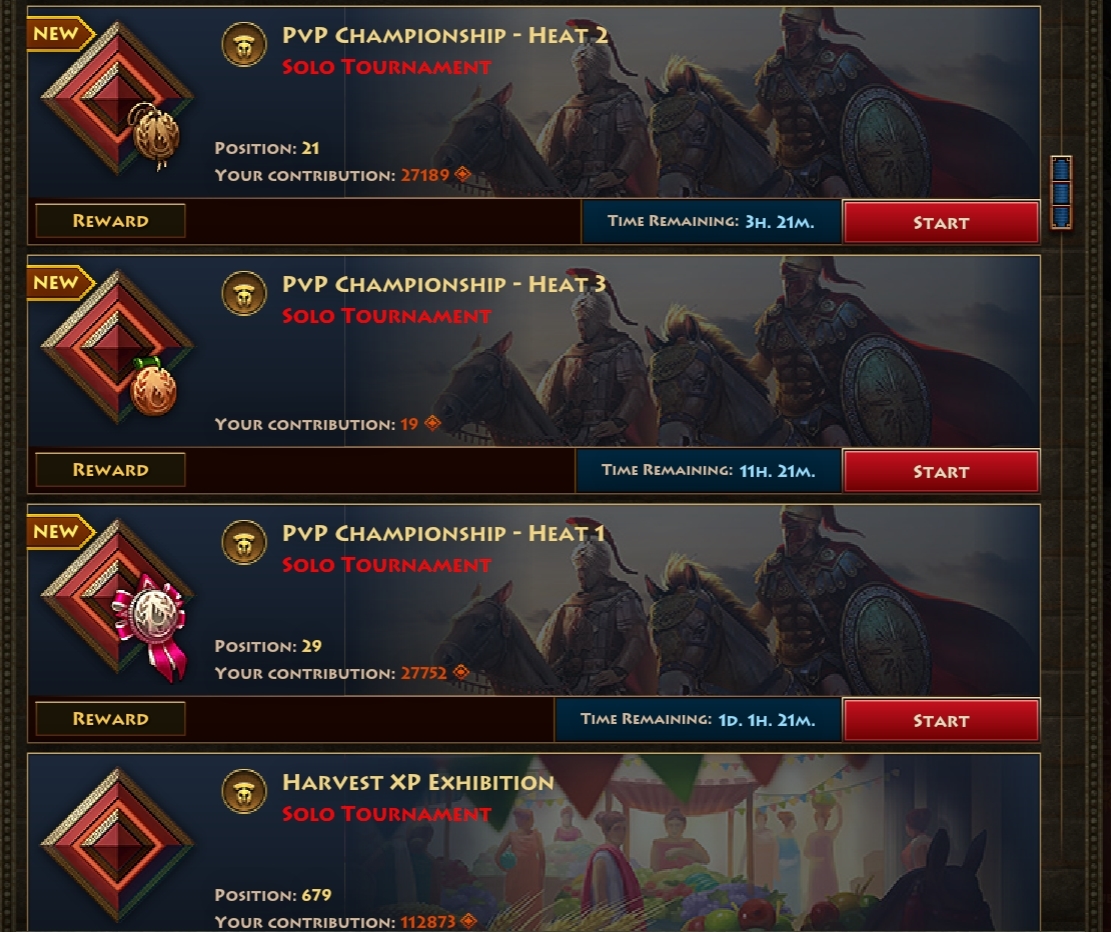Click the contribution points icon next to 27189
The width and height of the screenshot is (1111, 932).
pos(463,174)
